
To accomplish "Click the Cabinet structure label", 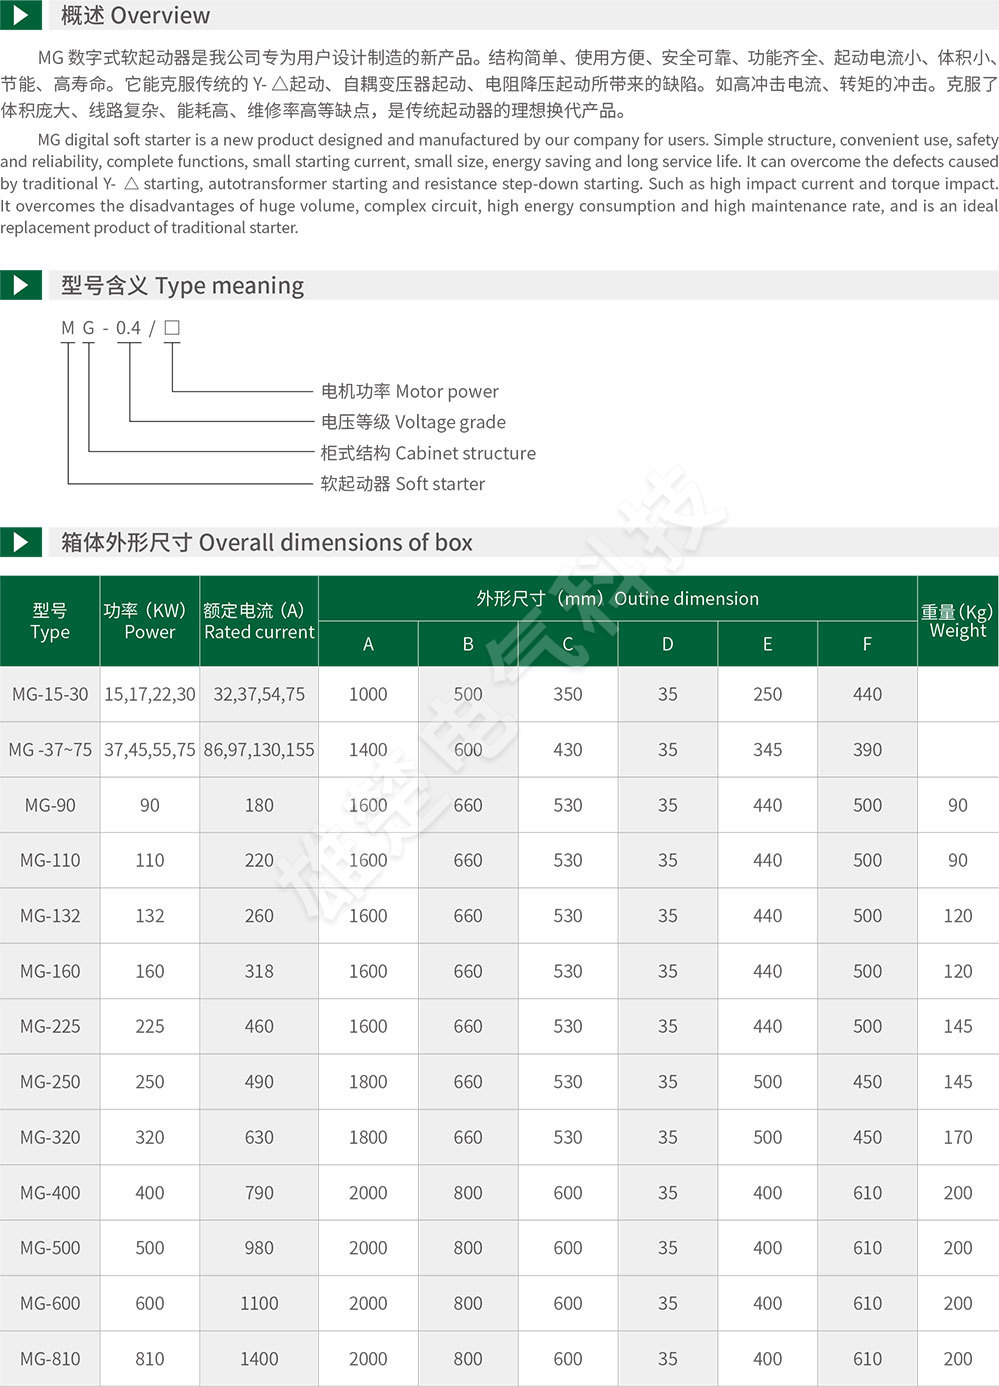I will (x=428, y=453).
